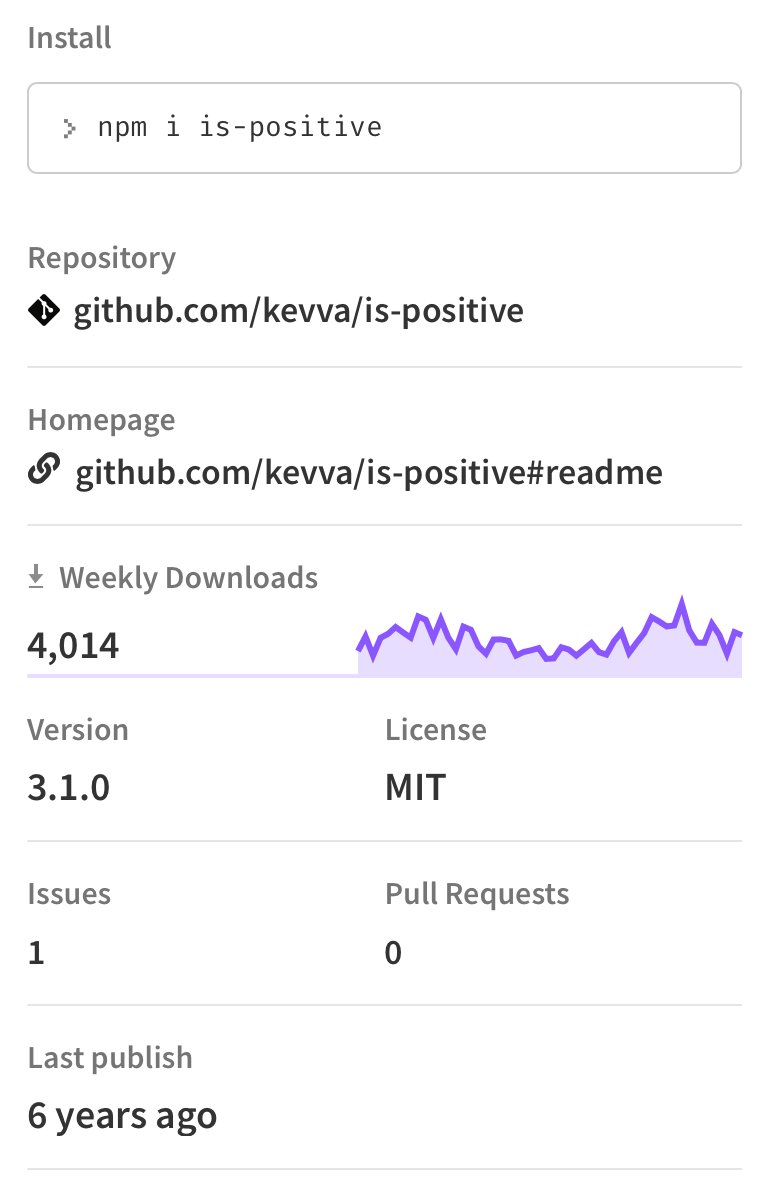
Task: Click the chain link icon under Homepage
Action: point(43,470)
